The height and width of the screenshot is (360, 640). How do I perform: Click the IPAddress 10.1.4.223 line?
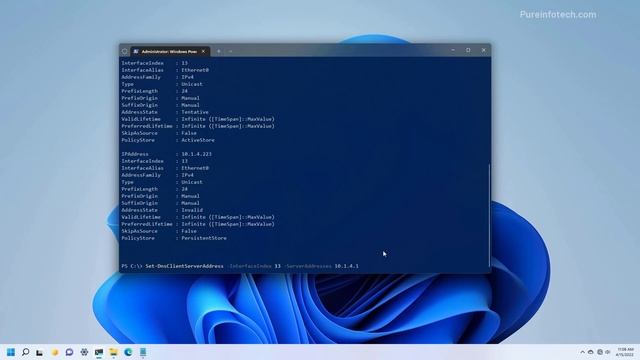click(x=167, y=154)
